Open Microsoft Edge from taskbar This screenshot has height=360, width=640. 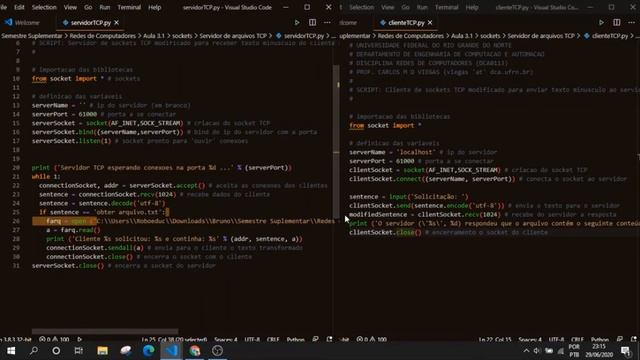click(x=149, y=351)
